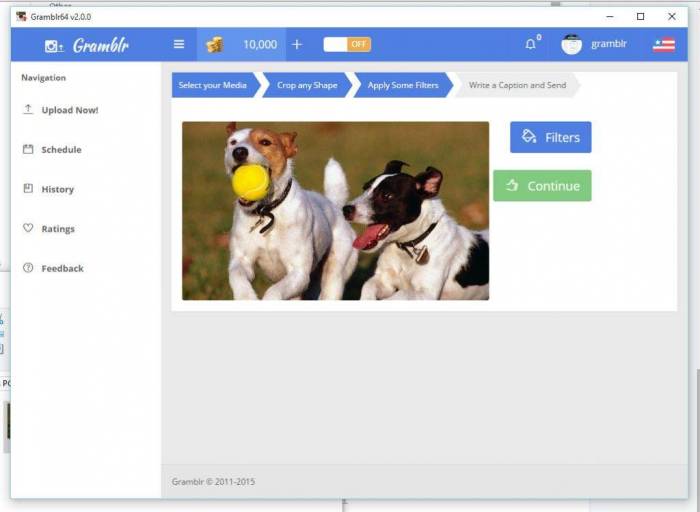Image resolution: width=700 pixels, height=512 pixels.
Task: Go back to 'Crop any Shape' step
Action: 307,85
